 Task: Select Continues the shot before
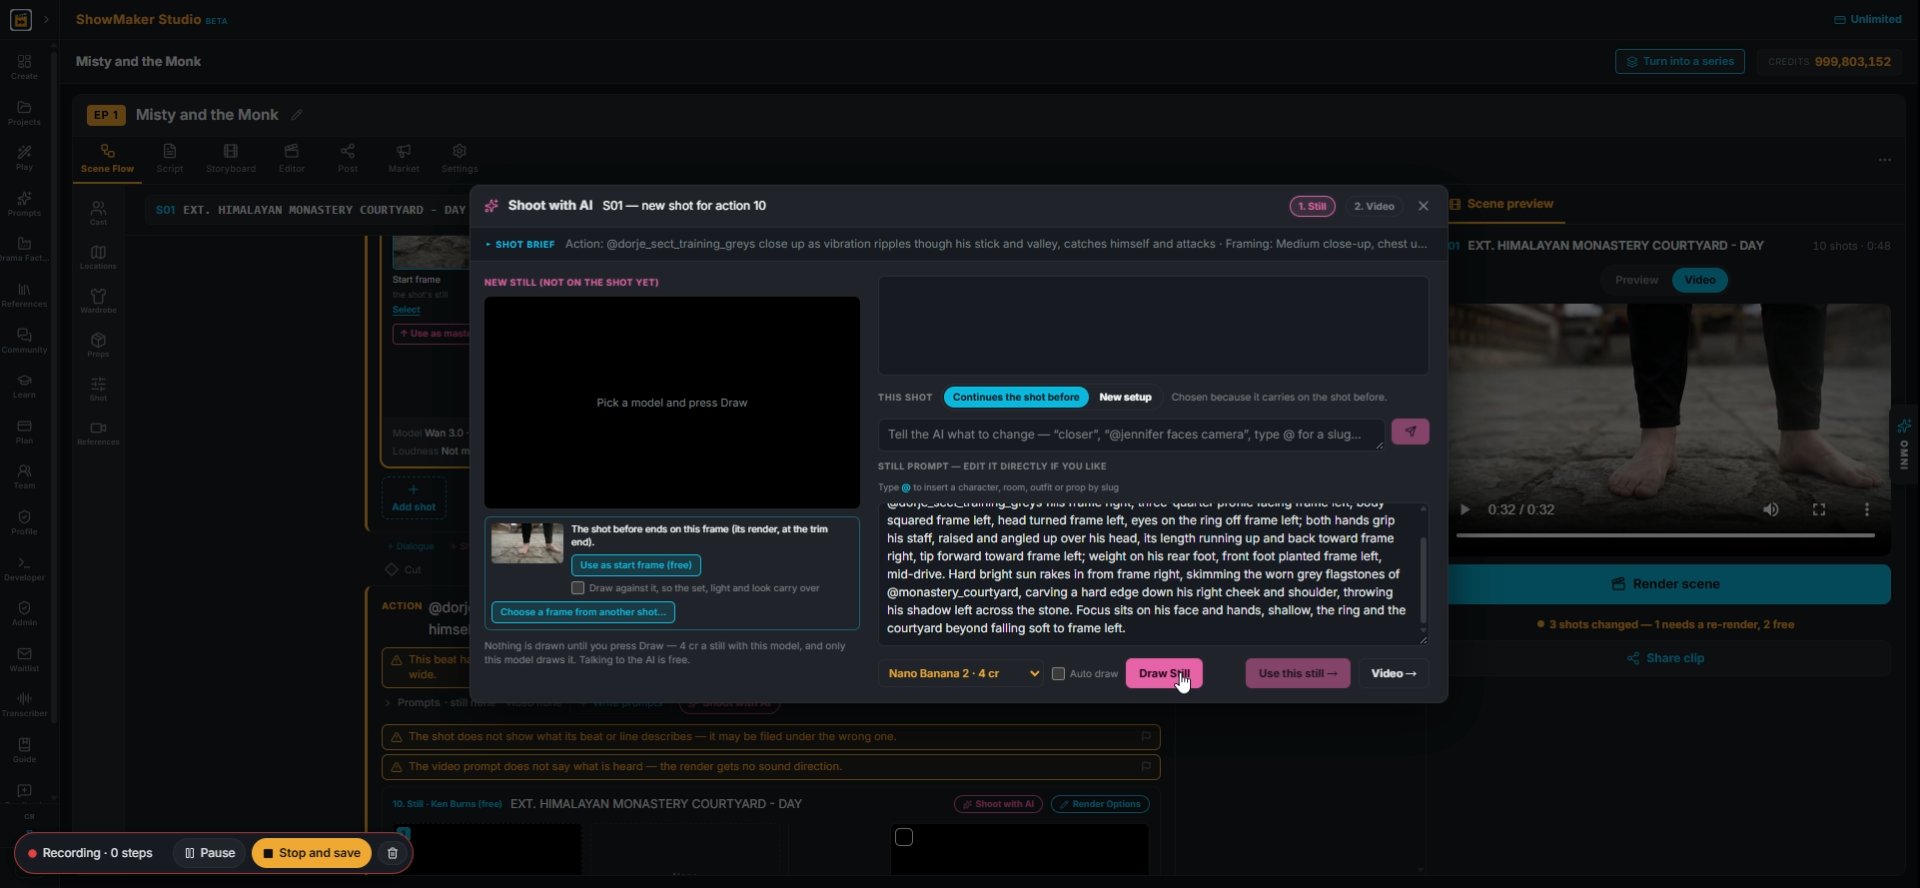click(1016, 397)
